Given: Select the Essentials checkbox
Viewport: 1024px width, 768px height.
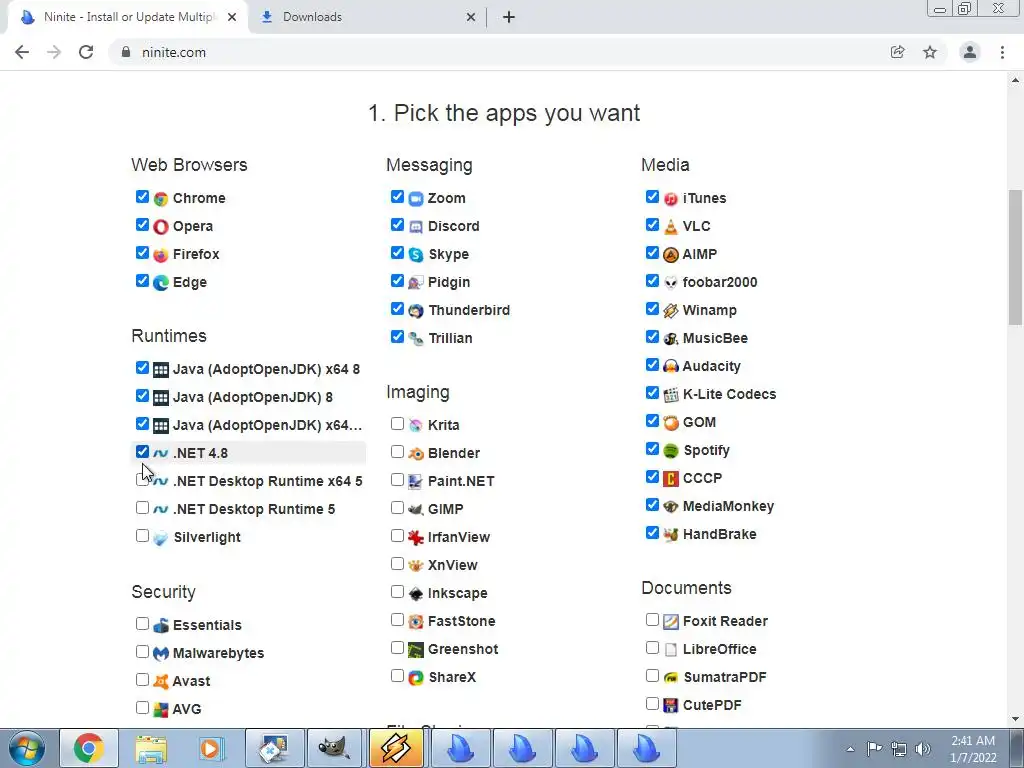Looking at the screenshot, I should (x=142, y=624).
